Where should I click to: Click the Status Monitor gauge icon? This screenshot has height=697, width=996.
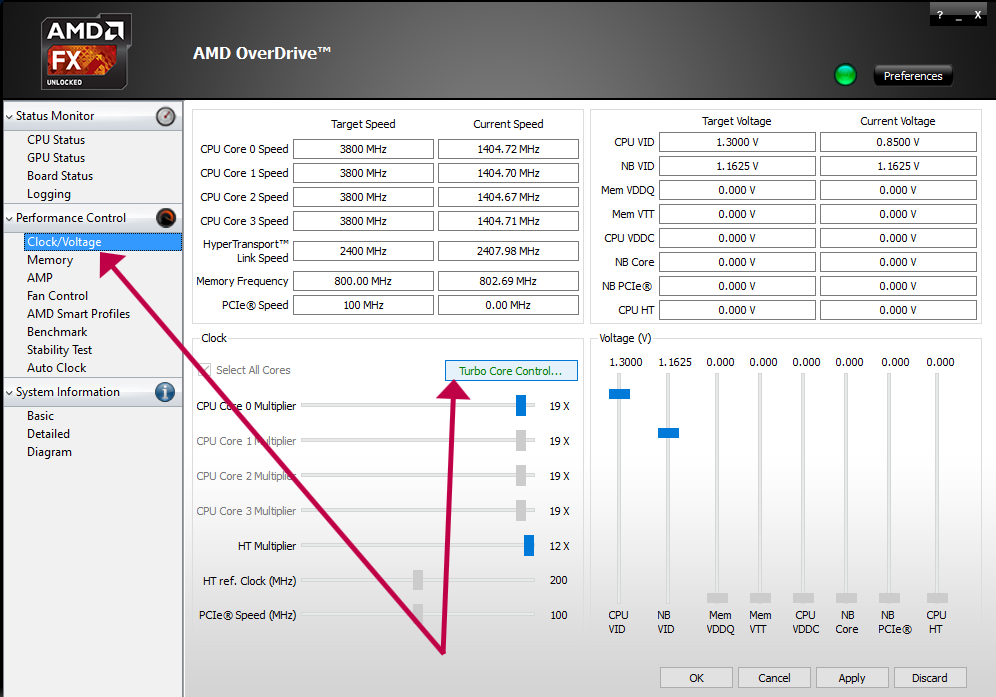click(x=166, y=116)
